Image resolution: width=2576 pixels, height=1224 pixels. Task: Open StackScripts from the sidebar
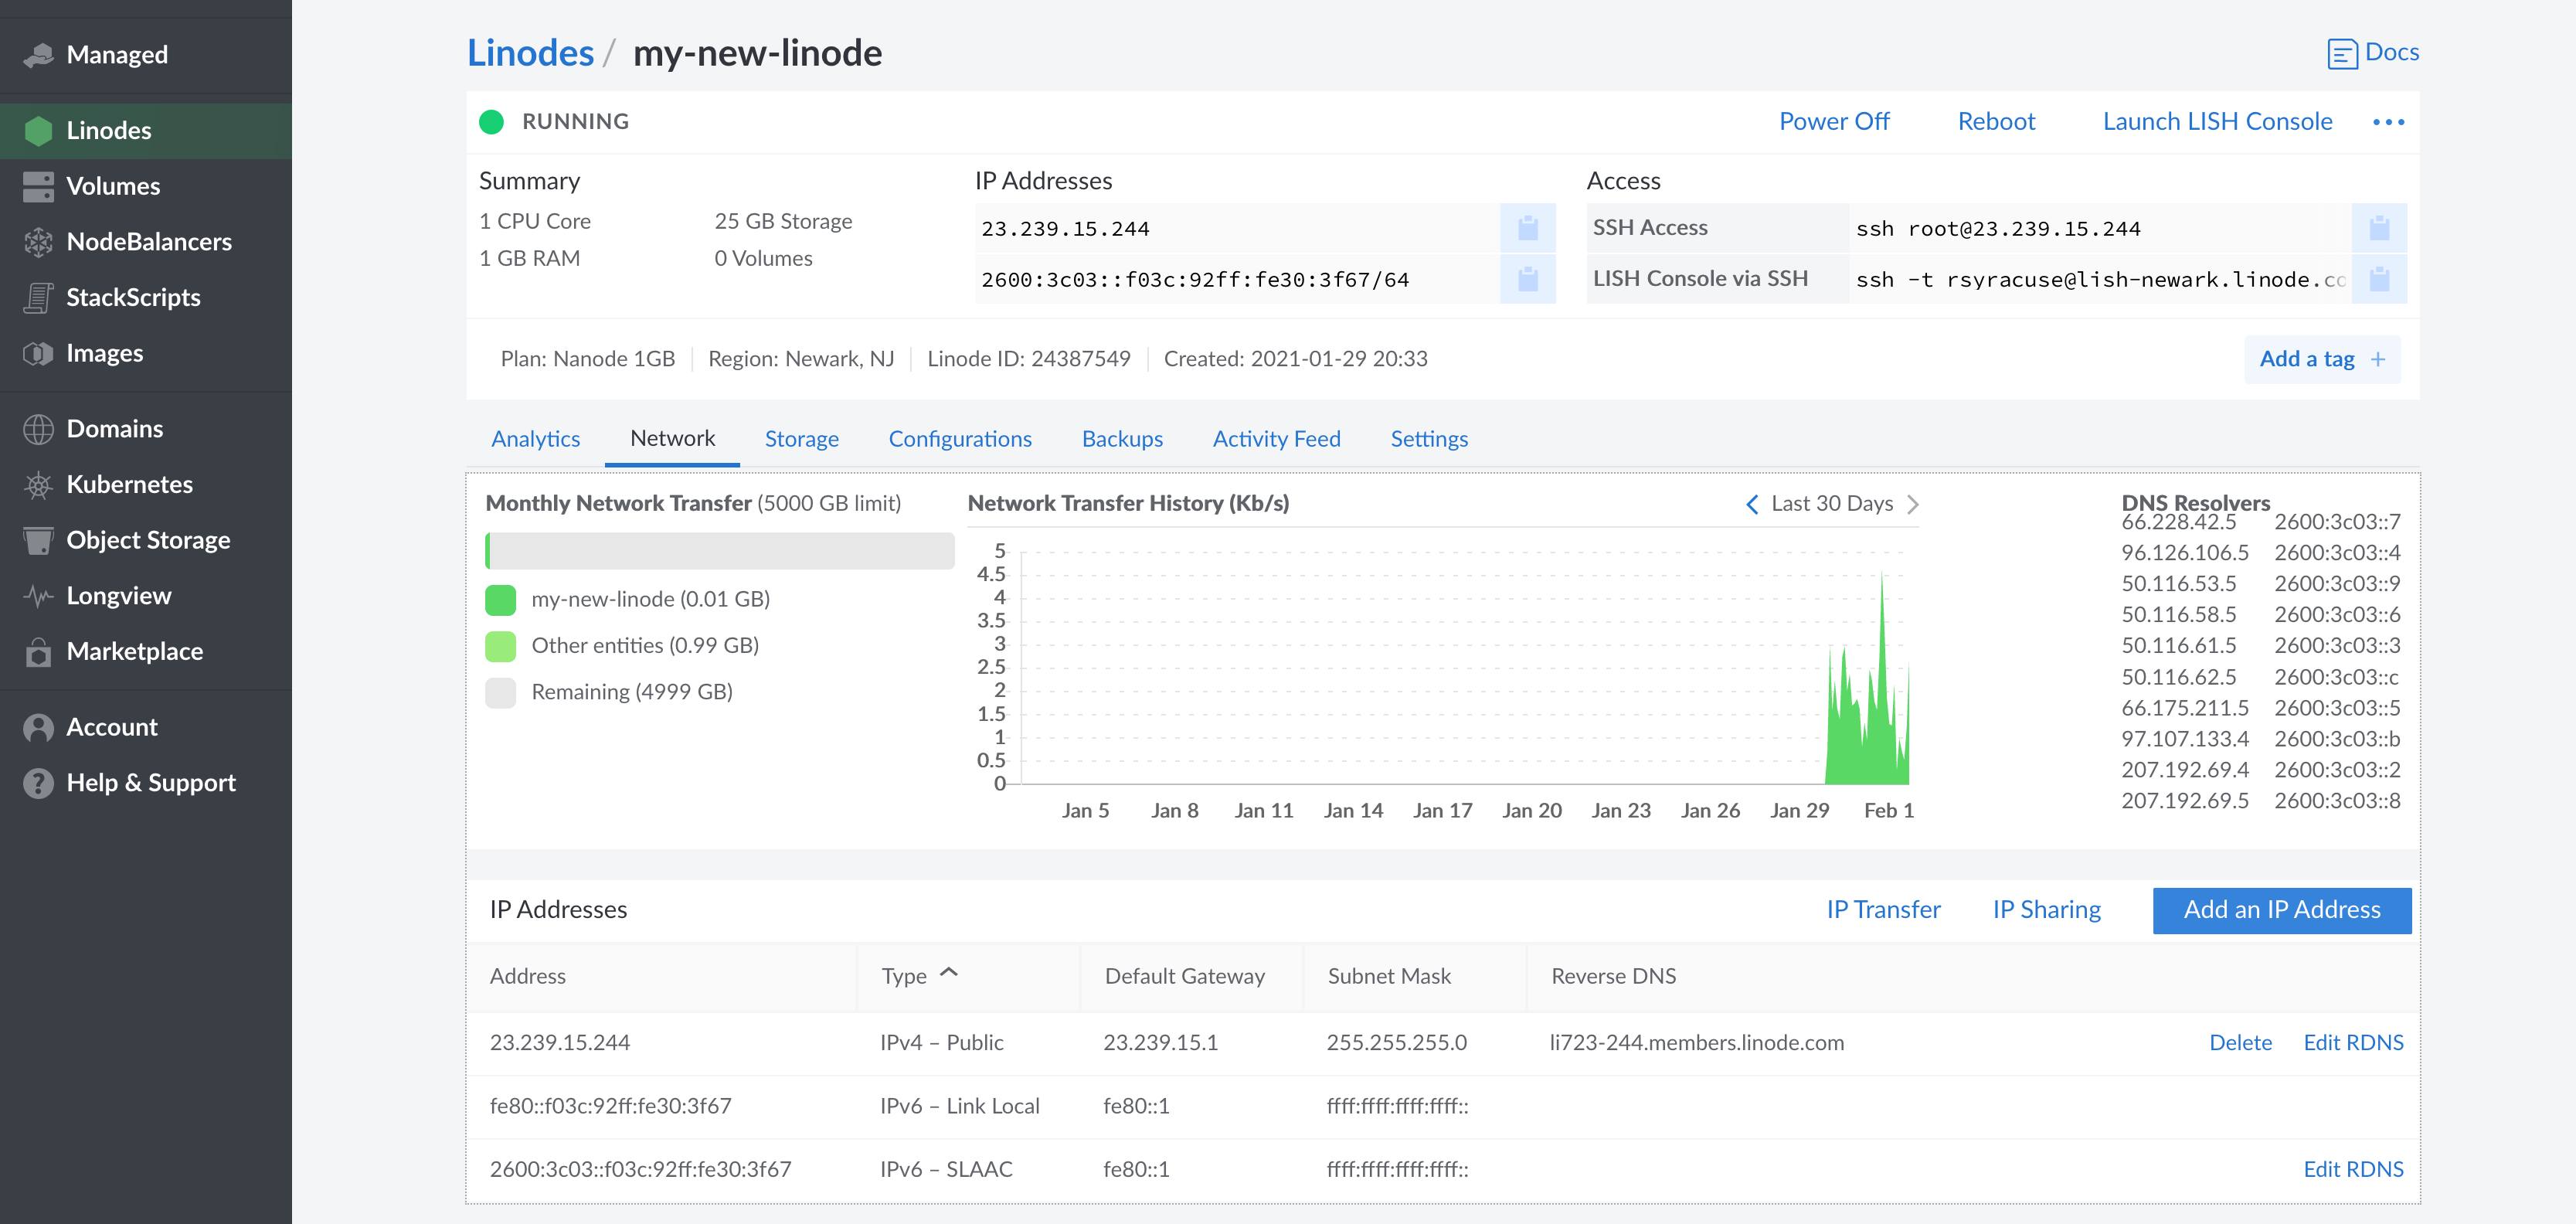pyautogui.click(x=132, y=297)
